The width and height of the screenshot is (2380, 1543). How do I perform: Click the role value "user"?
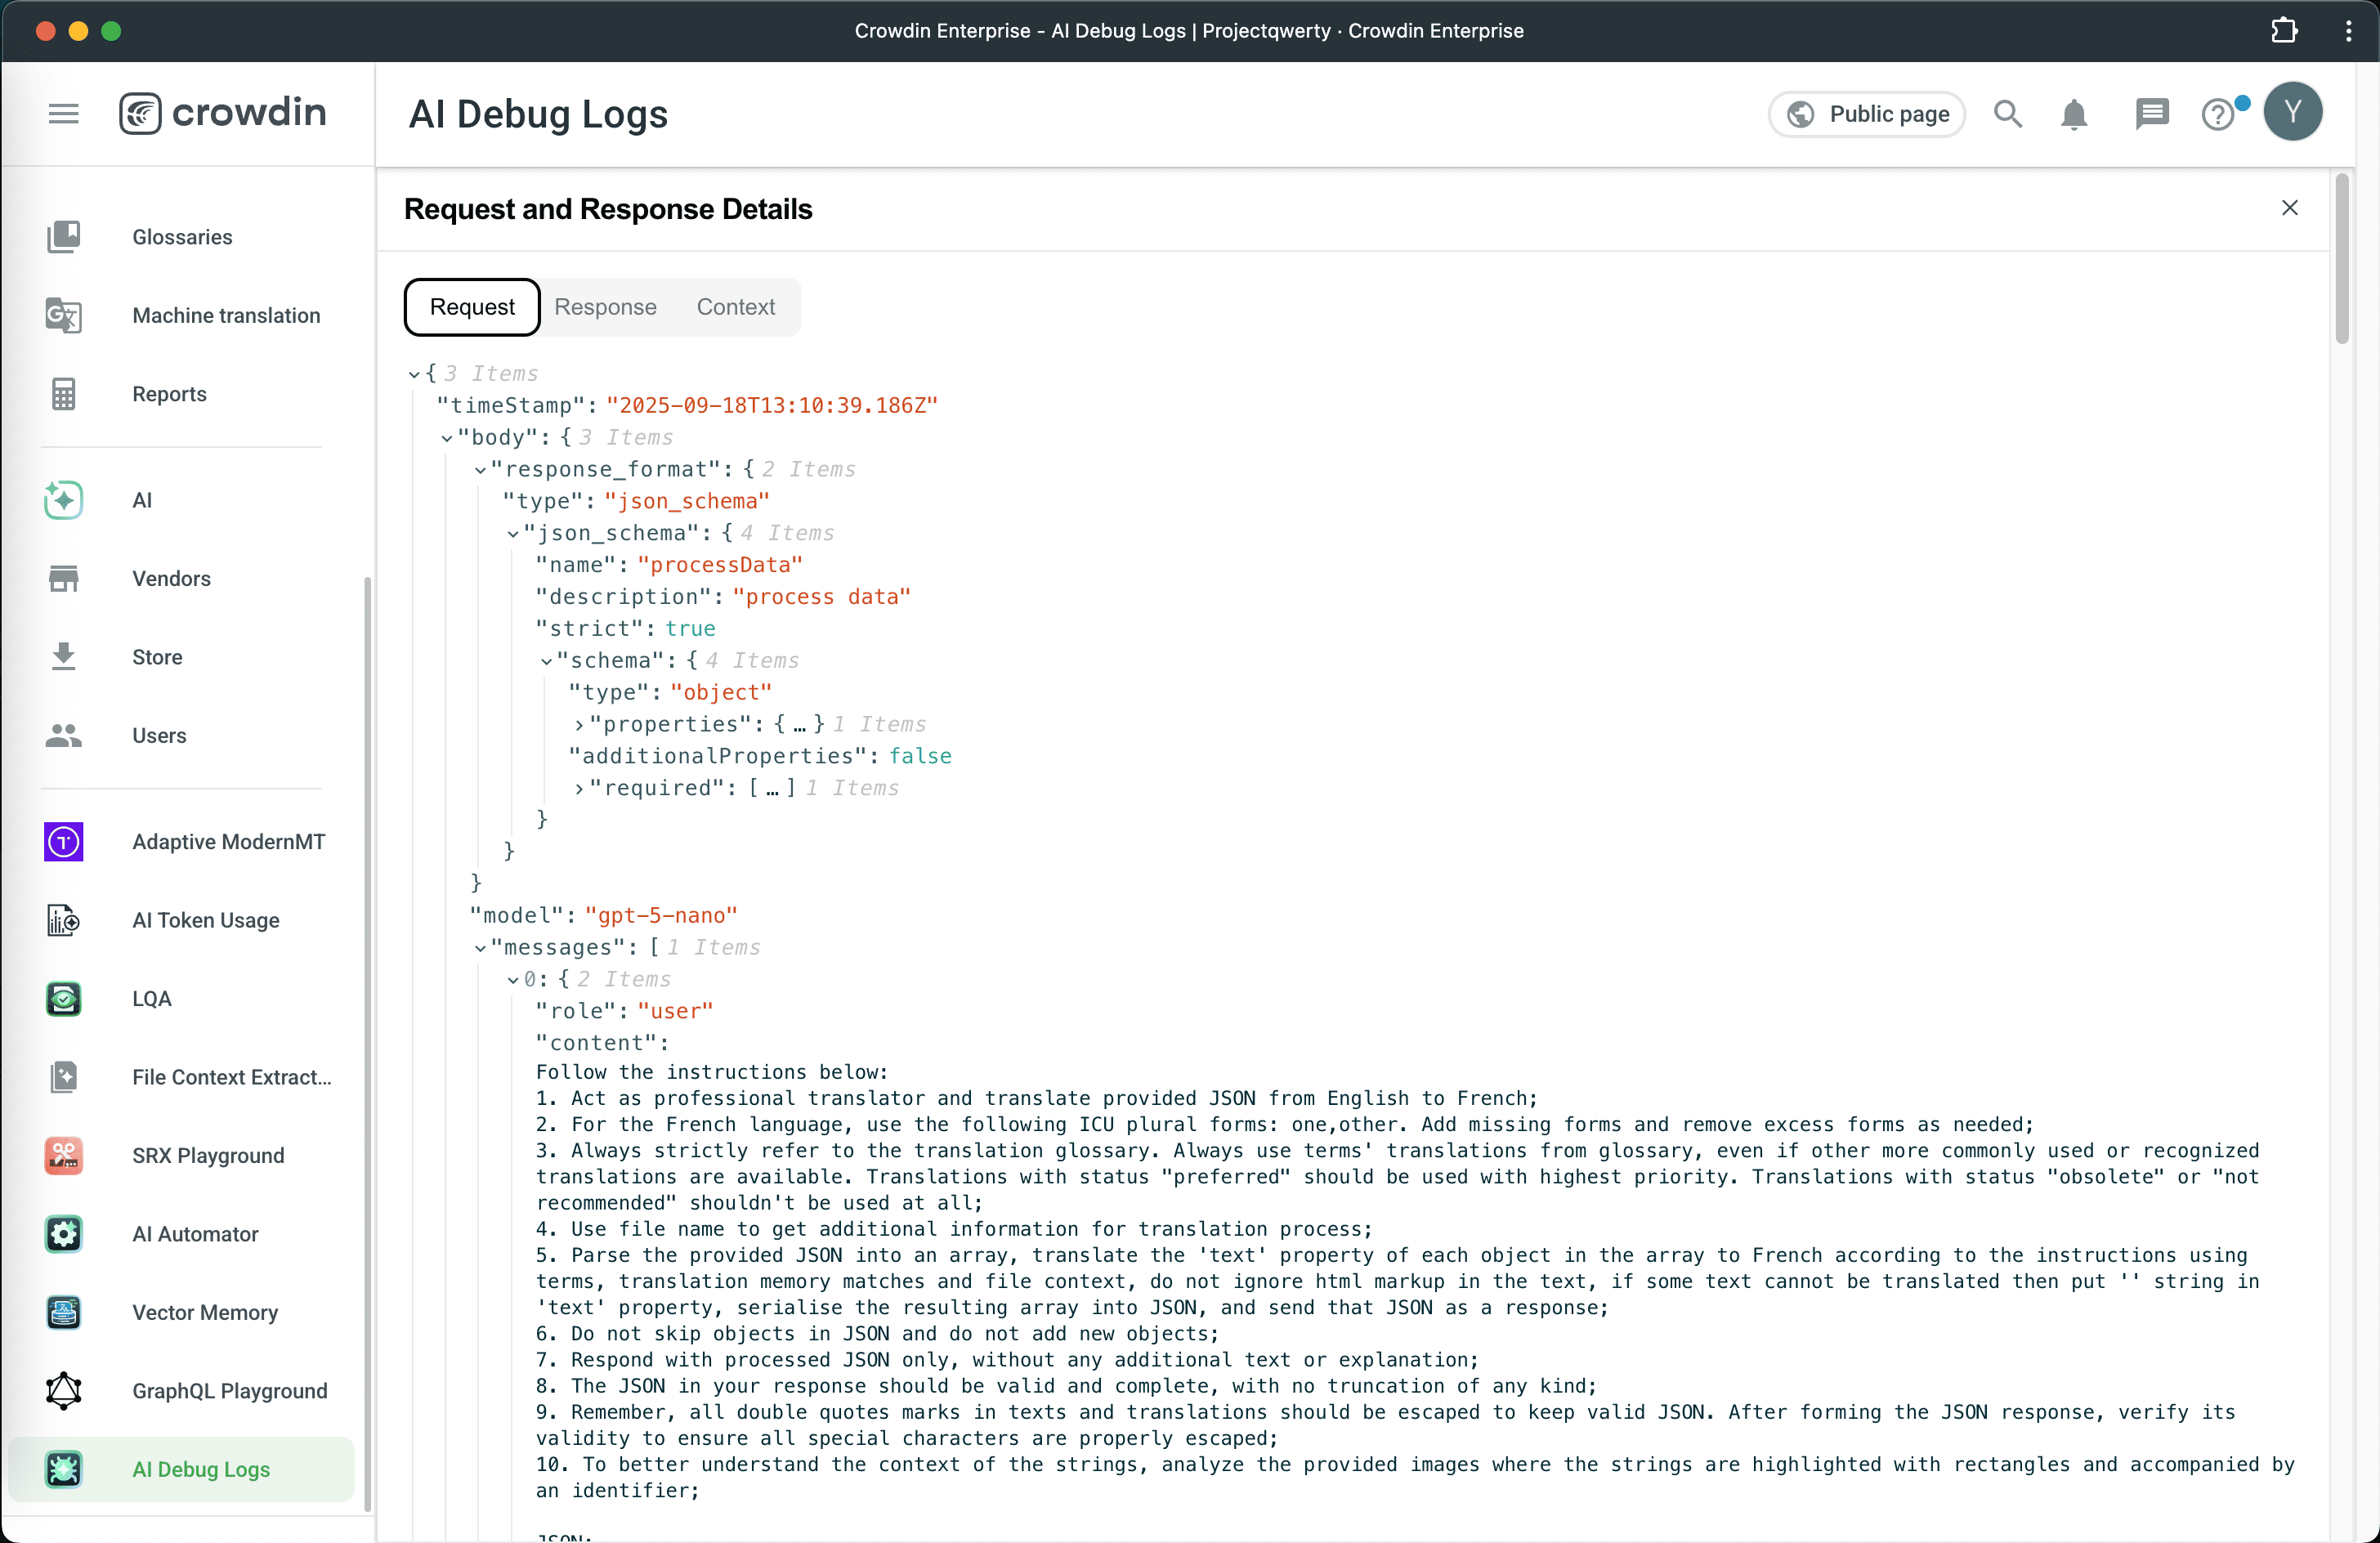(x=675, y=1011)
